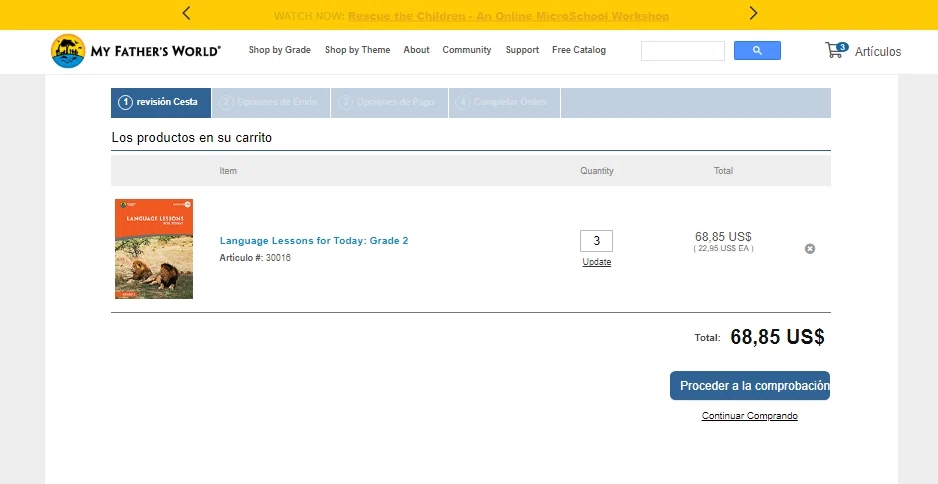
Task: Click the Artículo #: 30016 text
Action: 255,258
